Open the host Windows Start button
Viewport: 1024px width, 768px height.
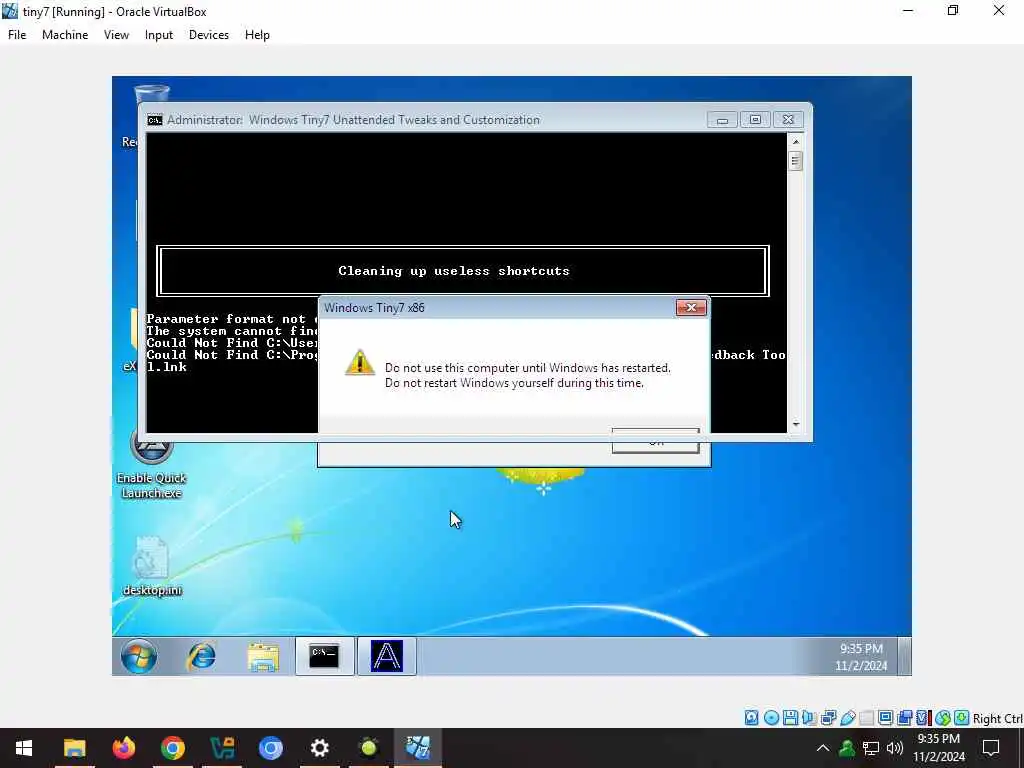(x=24, y=748)
